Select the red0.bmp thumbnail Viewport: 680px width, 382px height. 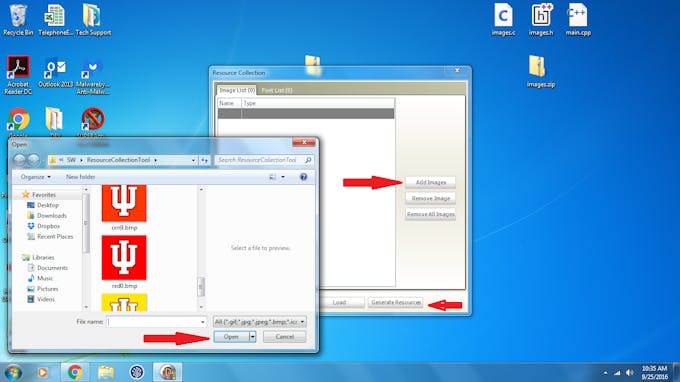(124, 262)
